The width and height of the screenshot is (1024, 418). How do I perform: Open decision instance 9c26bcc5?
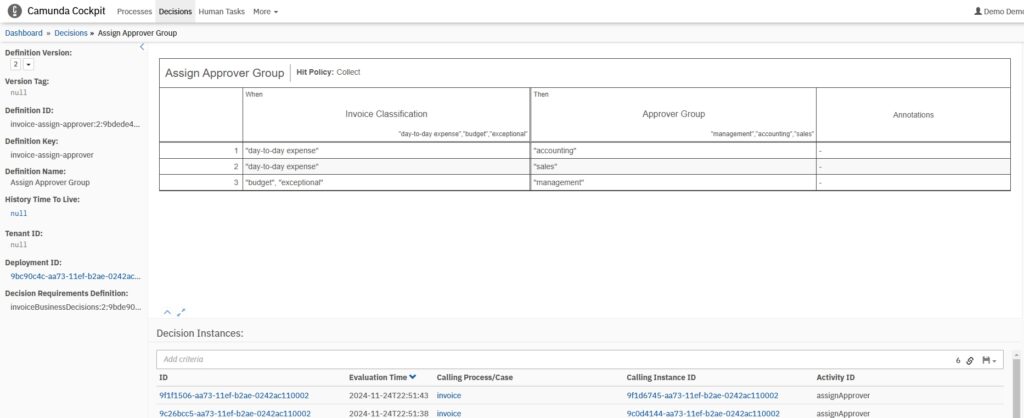(235, 413)
